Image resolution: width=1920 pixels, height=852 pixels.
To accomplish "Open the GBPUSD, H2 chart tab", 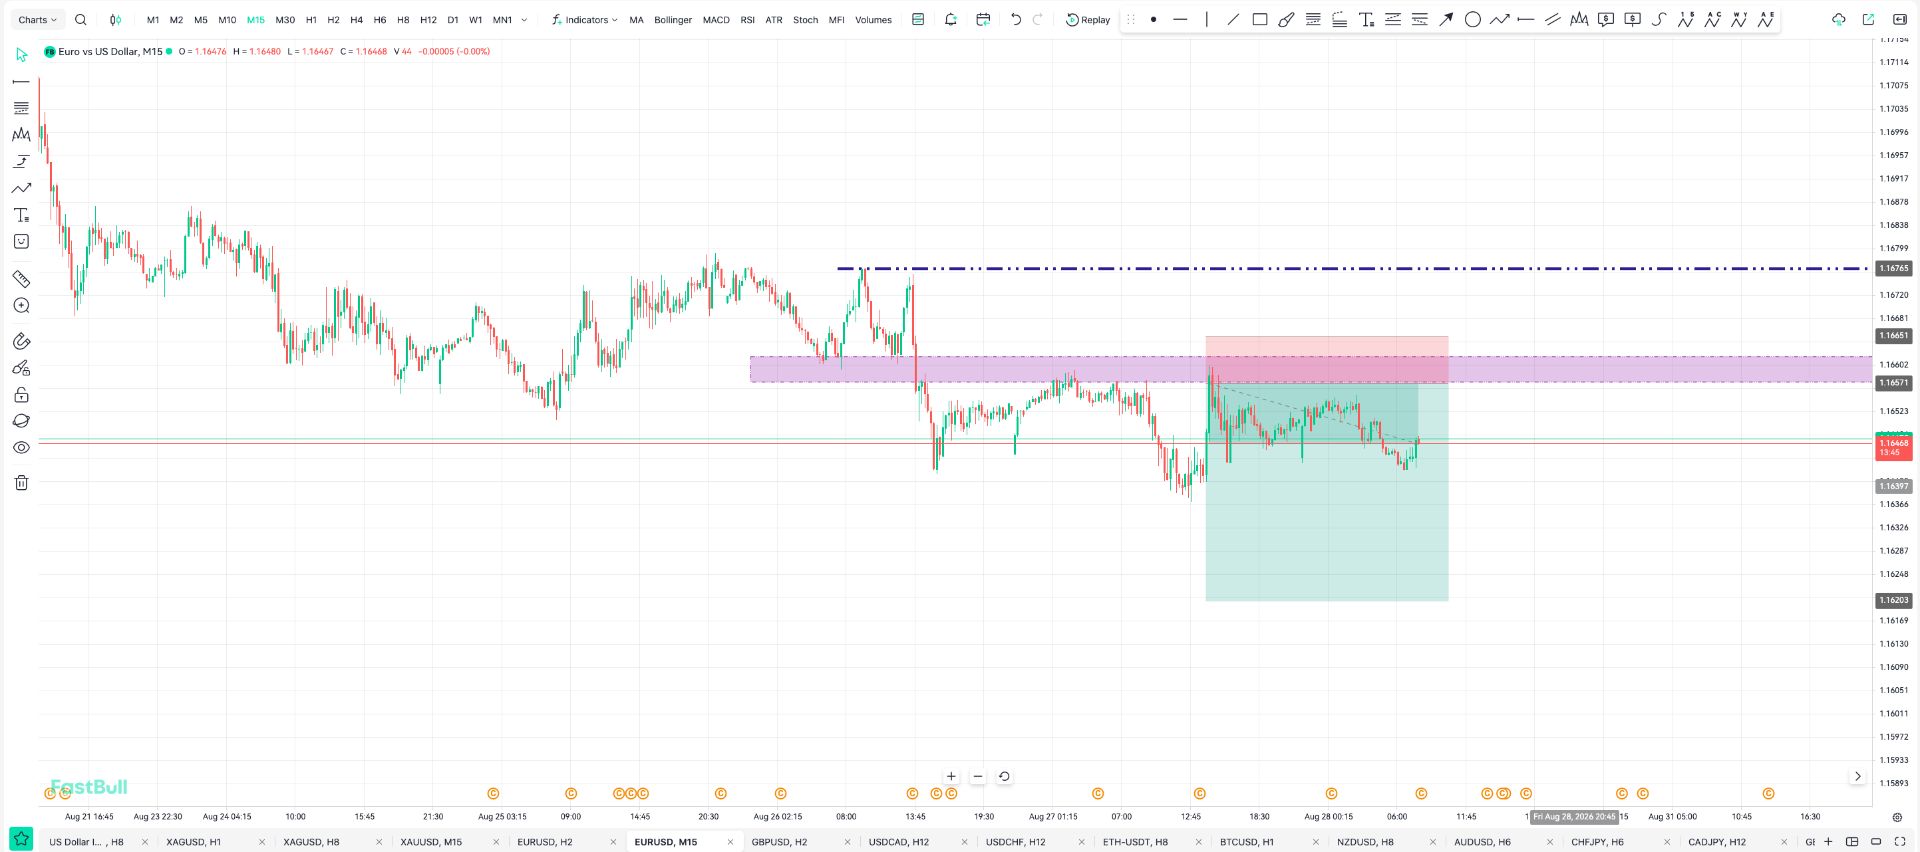I will point(779,842).
